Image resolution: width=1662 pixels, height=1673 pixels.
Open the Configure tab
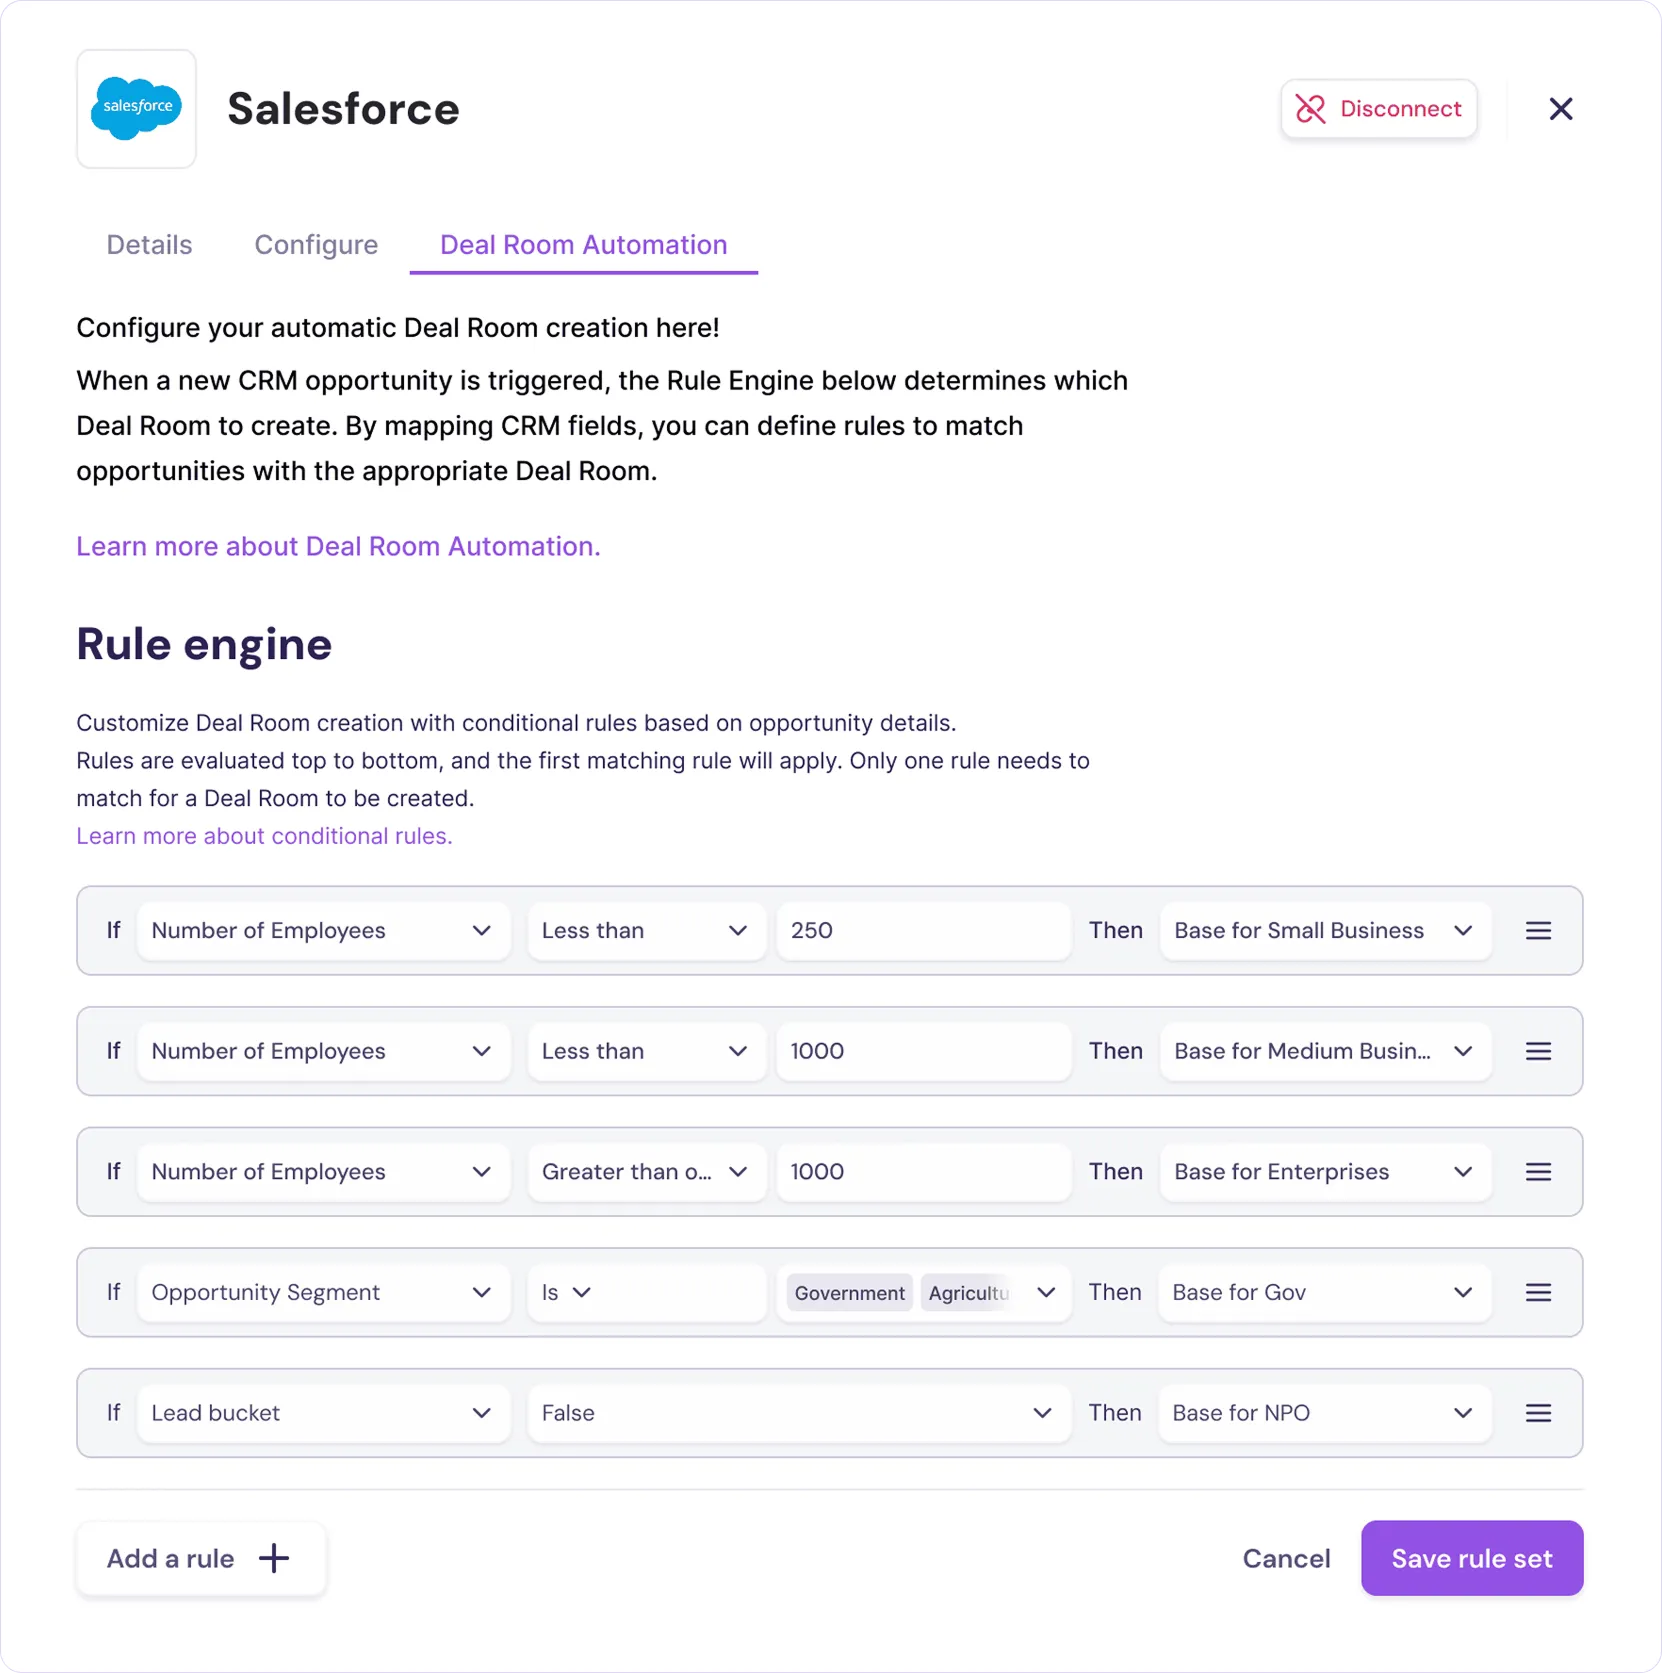316,245
